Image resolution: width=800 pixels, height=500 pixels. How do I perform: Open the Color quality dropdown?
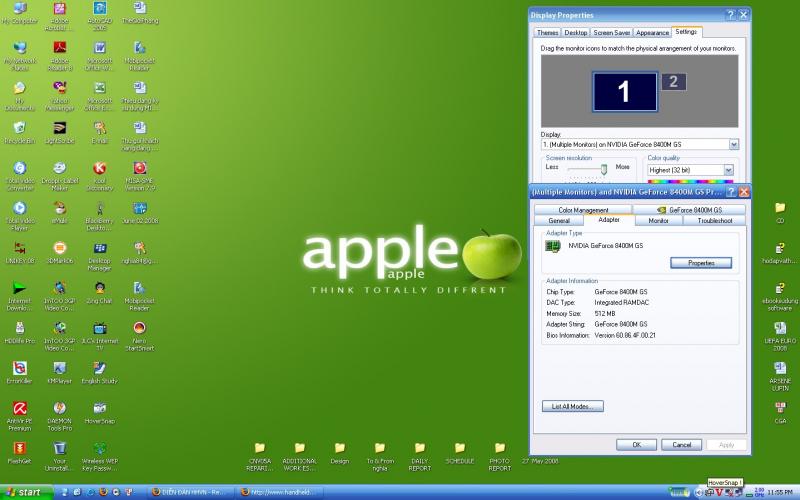click(727, 170)
